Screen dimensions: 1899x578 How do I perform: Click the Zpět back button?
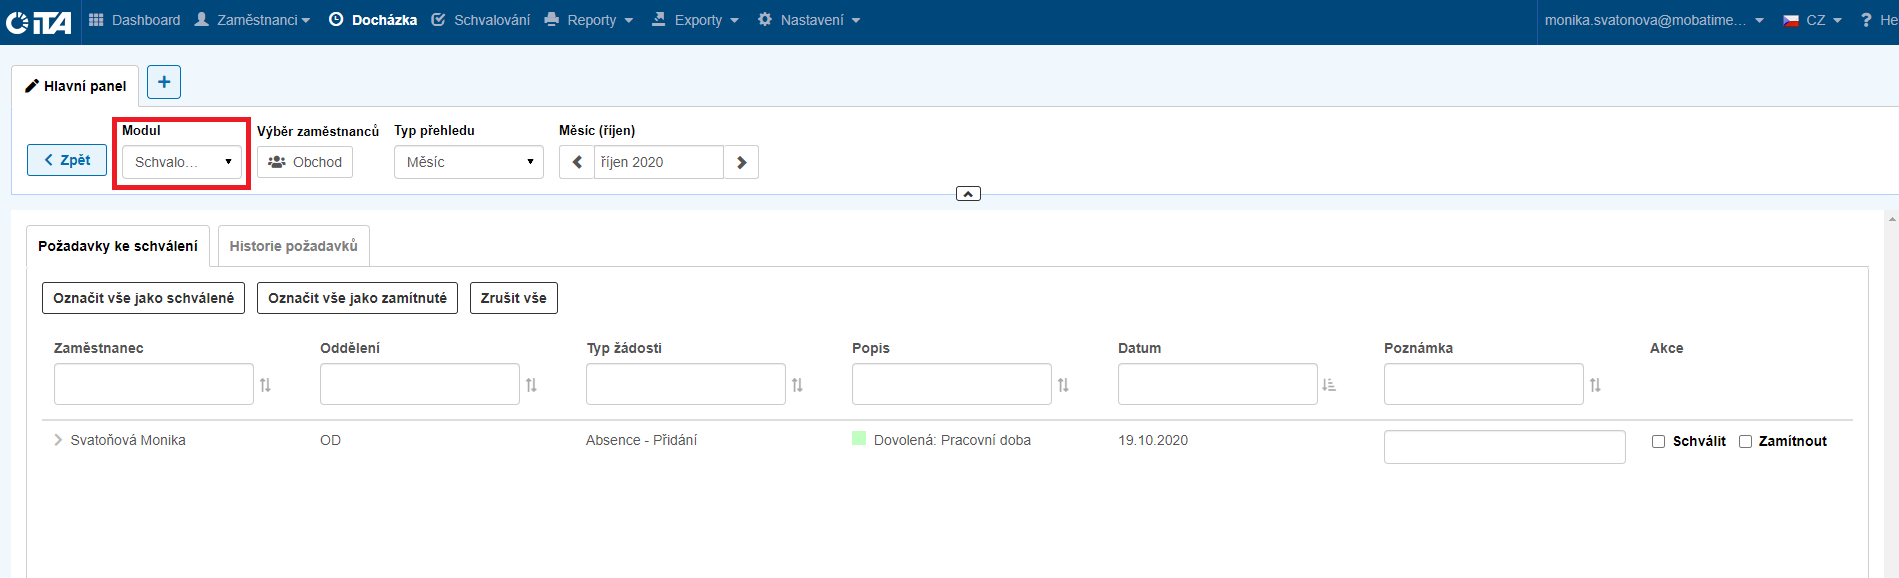point(67,160)
